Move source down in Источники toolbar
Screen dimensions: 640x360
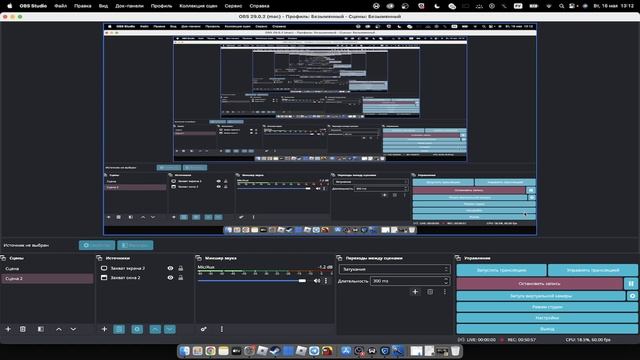coord(170,329)
